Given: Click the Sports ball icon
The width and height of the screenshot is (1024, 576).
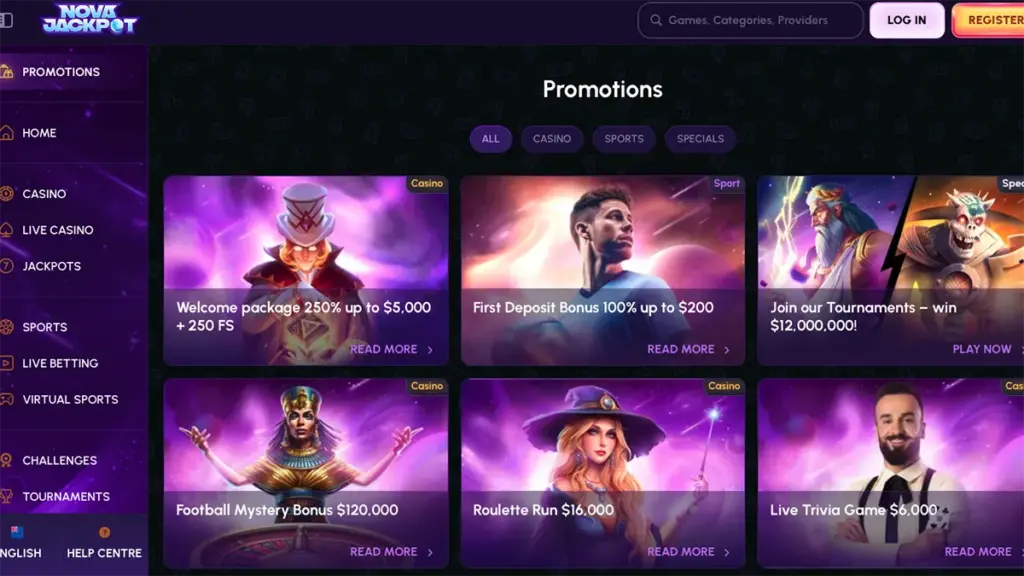Looking at the screenshot, I should [x=7, y=327].
